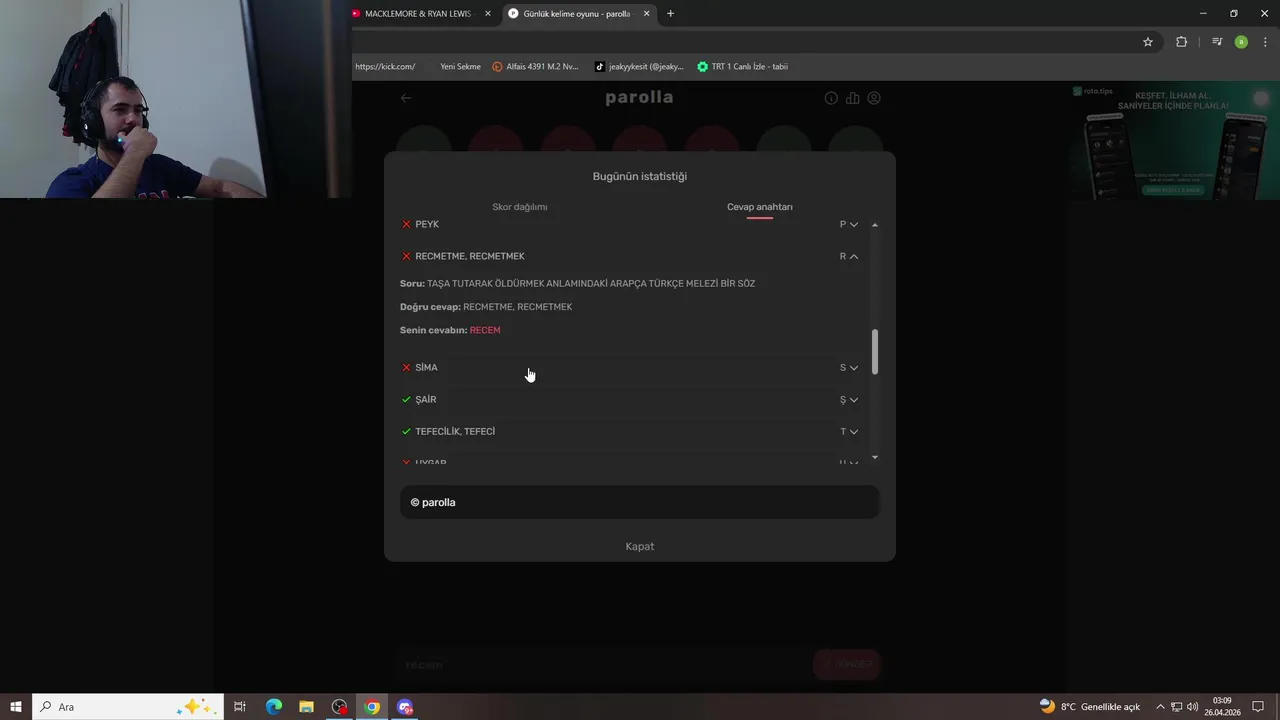Open the roto.tips advertisement banner
Screen dimensions: 1280x720
pos(1174,140)
